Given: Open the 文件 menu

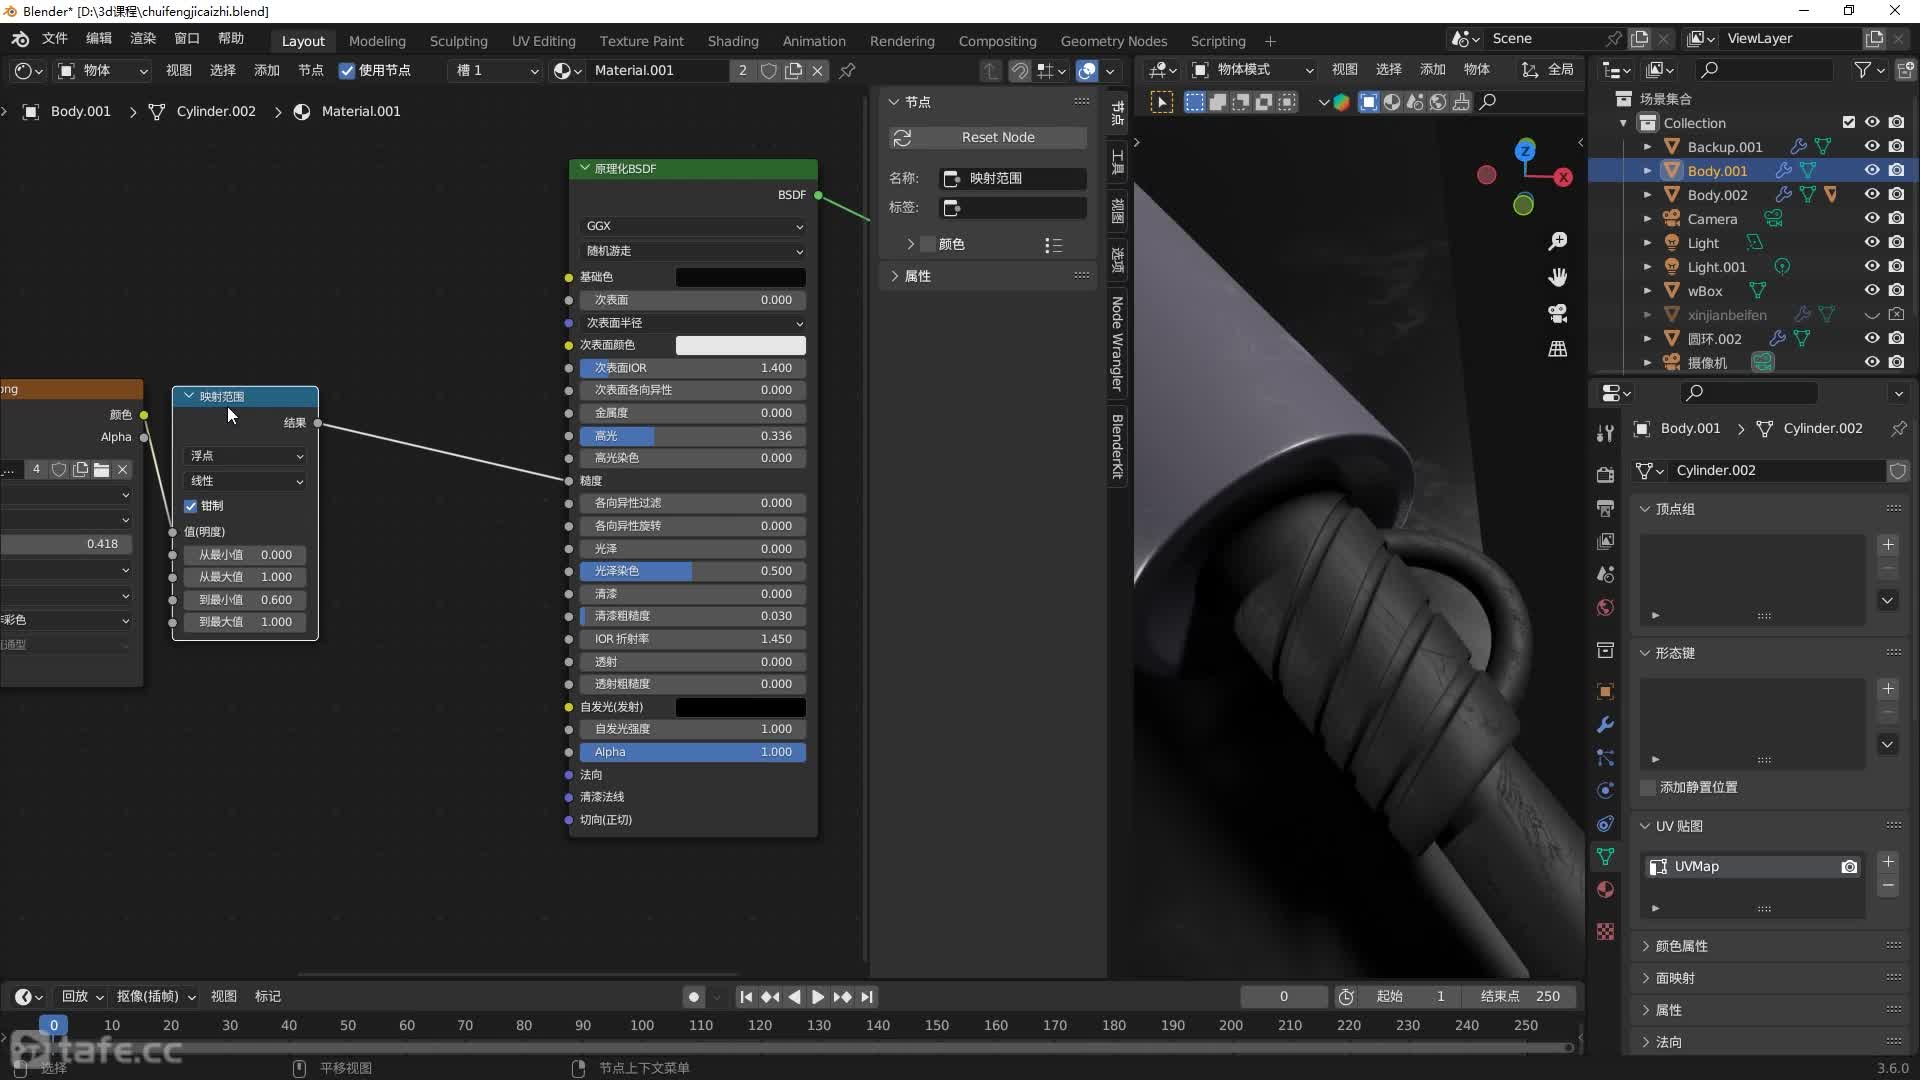Looking at the screenshot, I should coord(54,38).
